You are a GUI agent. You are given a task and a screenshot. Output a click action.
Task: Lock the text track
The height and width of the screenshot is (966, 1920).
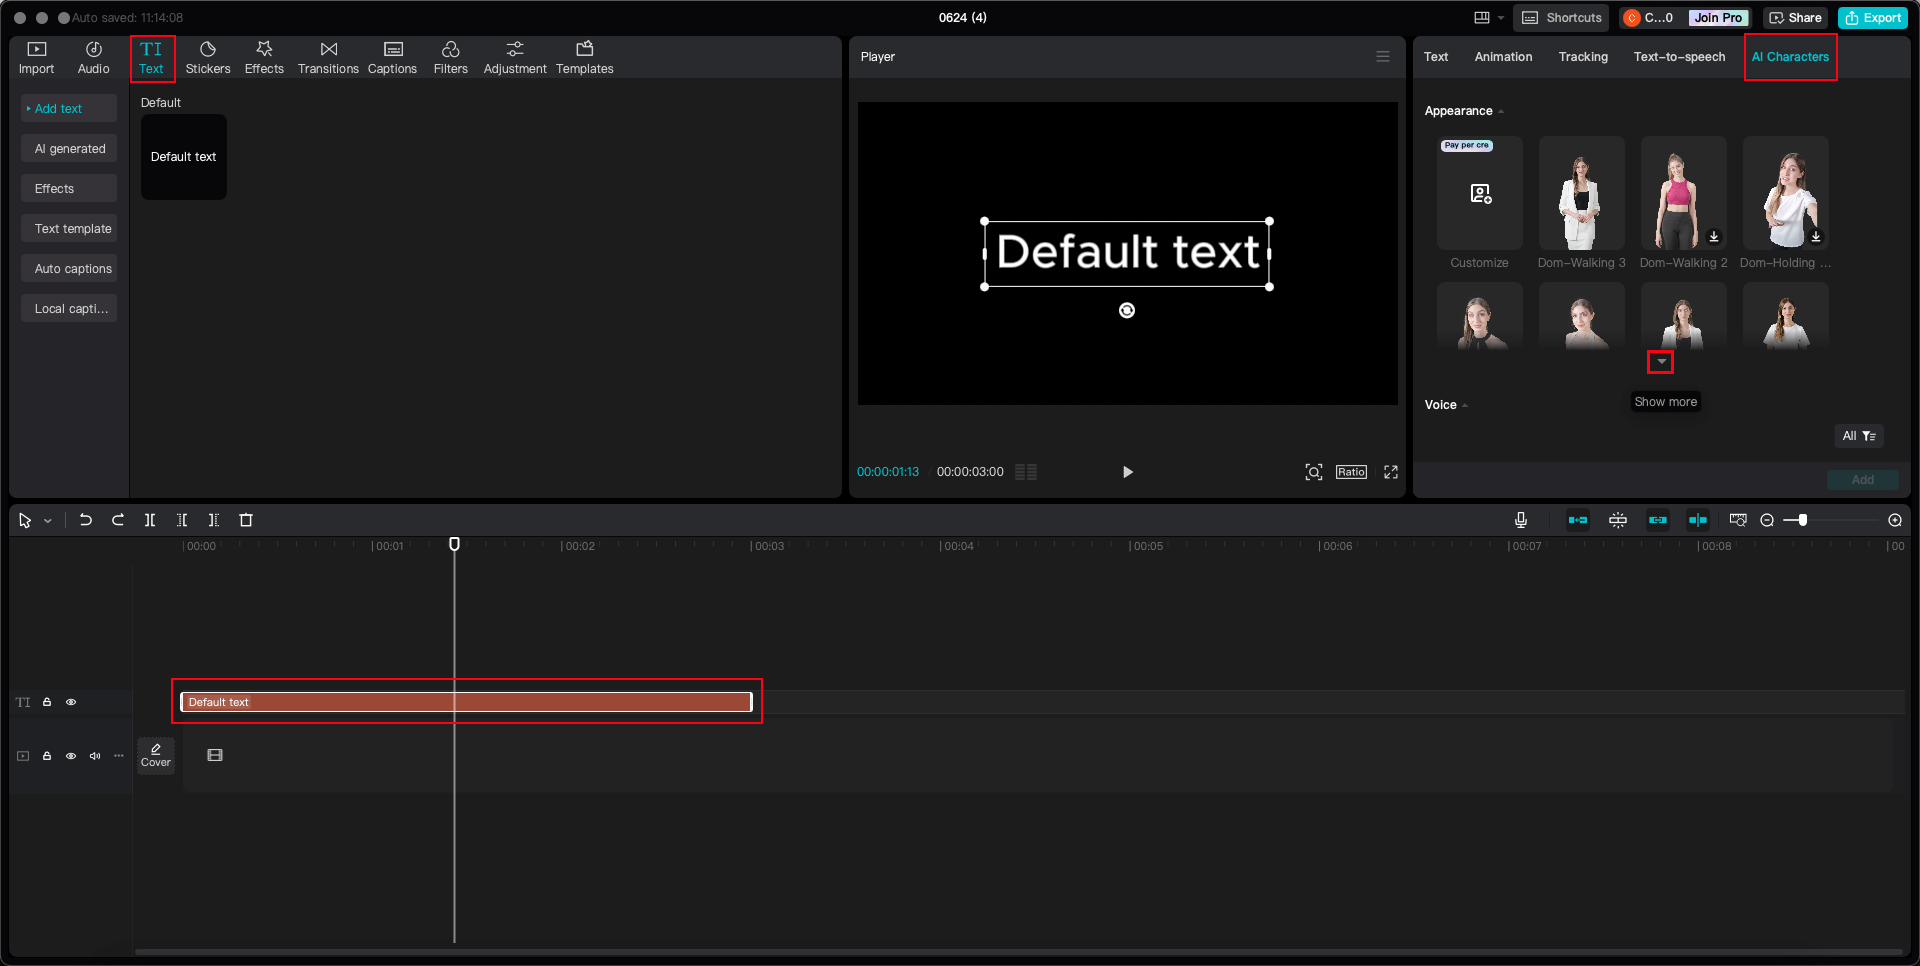point(47,702)
